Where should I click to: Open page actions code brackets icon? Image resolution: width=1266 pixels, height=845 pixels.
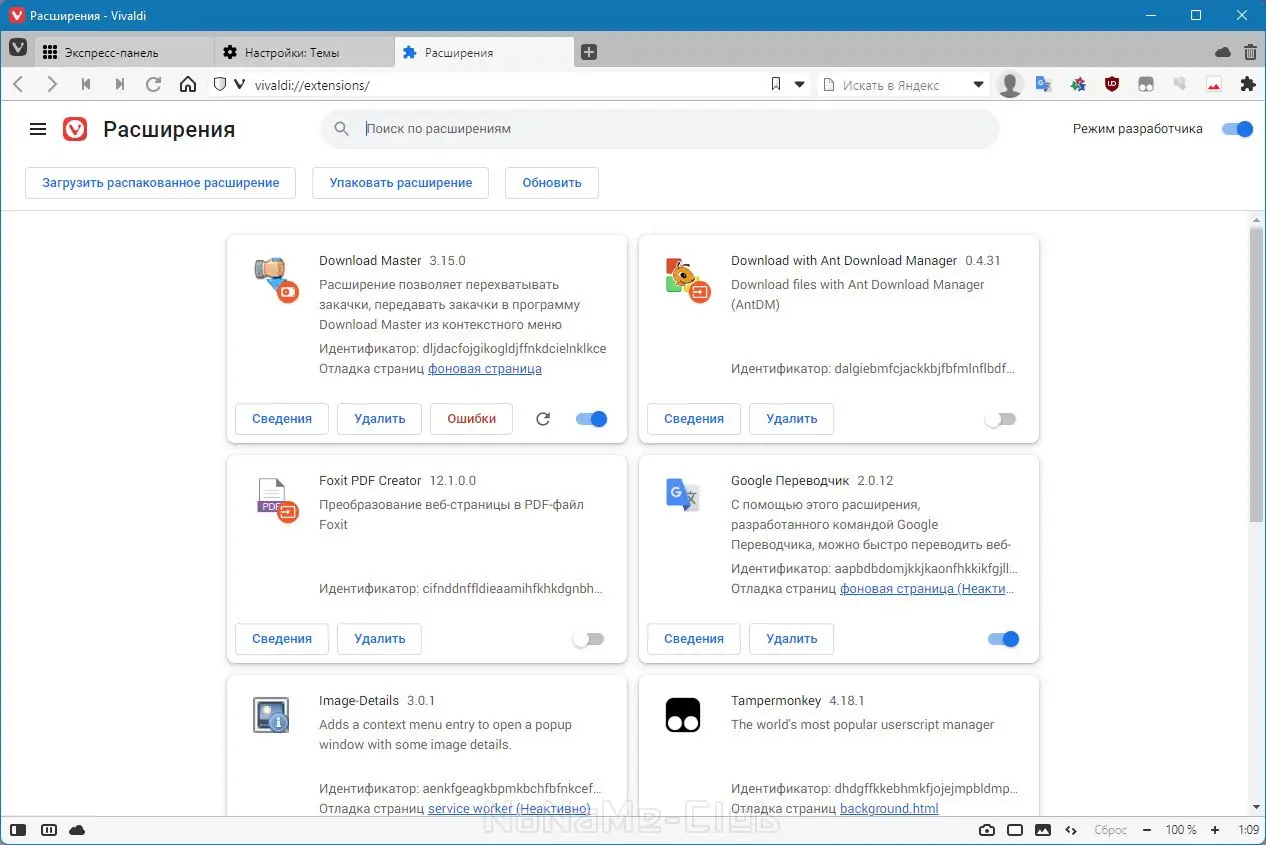1071,830
